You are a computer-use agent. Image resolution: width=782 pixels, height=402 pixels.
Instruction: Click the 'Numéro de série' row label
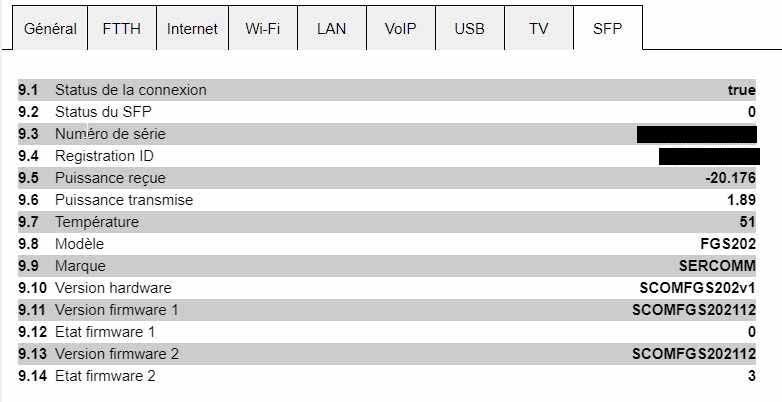coord(110,134)
